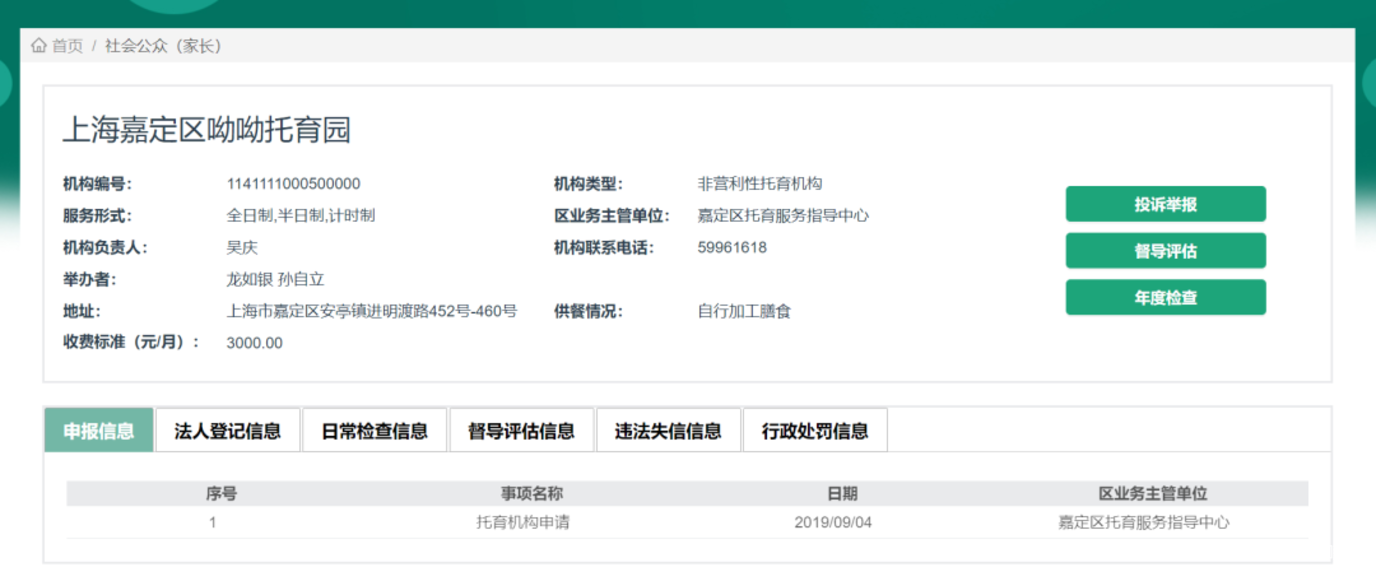This screenshot has height=581, width=1376.
Task: Select the institution number 1141111000500000
Action: coord(294,184)
